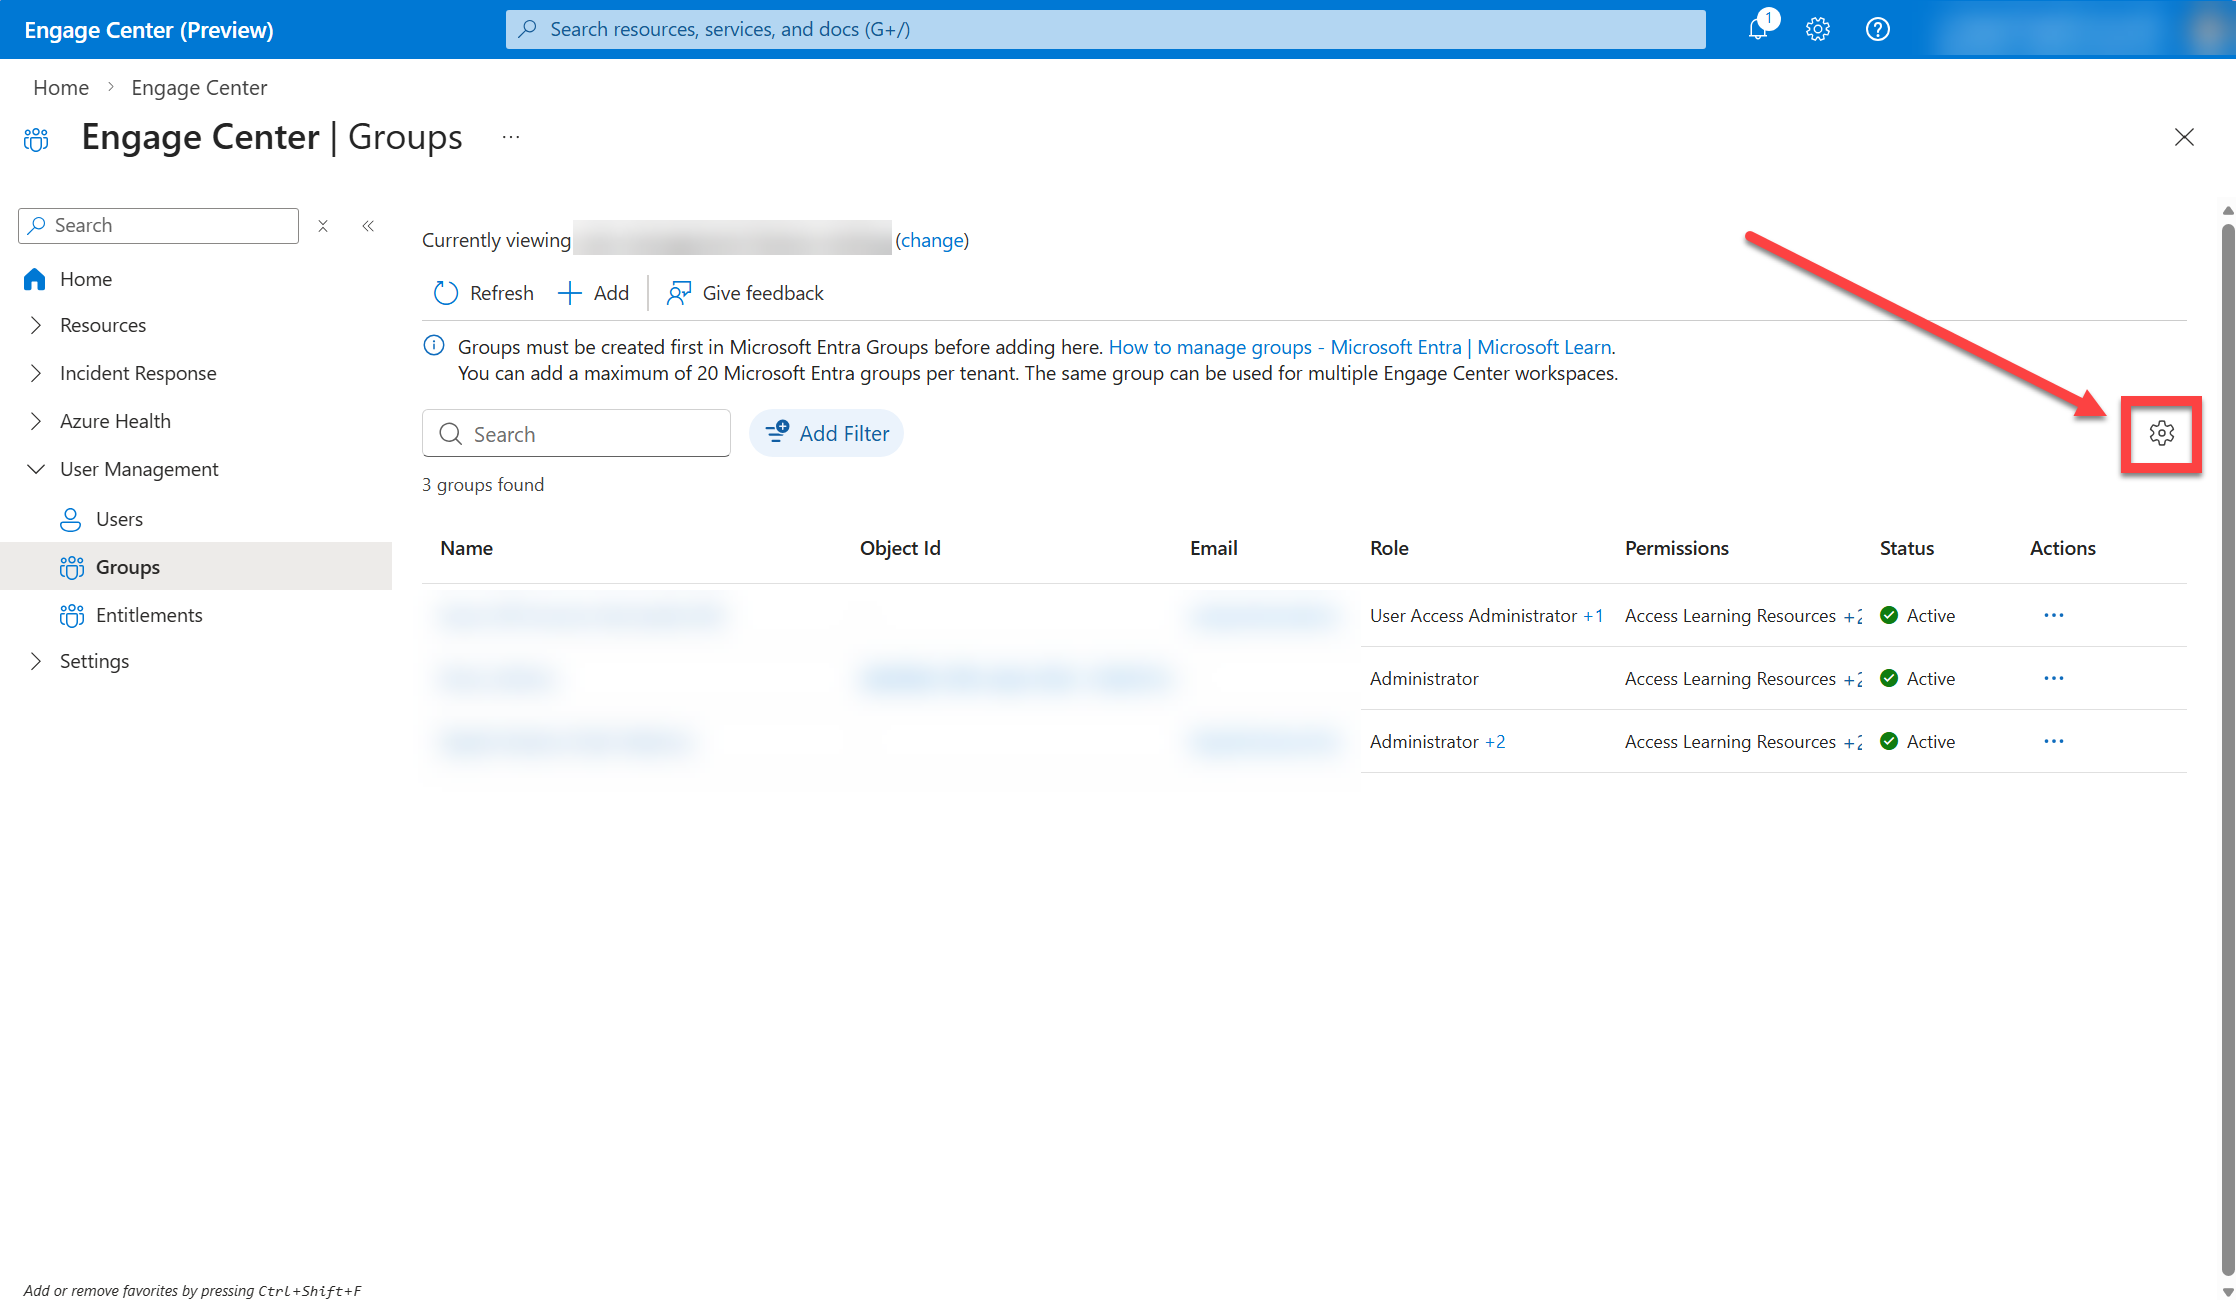
Task: Click the Add Filter icon
Action: point(777,432)
